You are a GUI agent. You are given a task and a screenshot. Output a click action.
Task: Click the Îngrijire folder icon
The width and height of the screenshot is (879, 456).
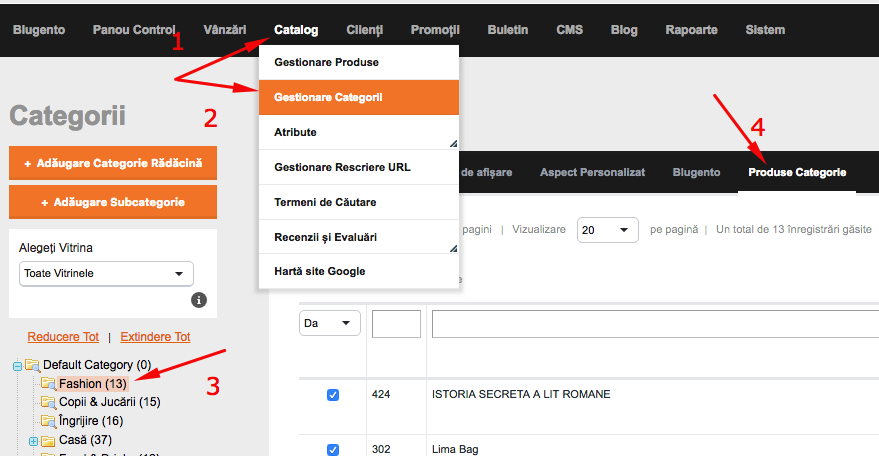(x=48, y=421)
